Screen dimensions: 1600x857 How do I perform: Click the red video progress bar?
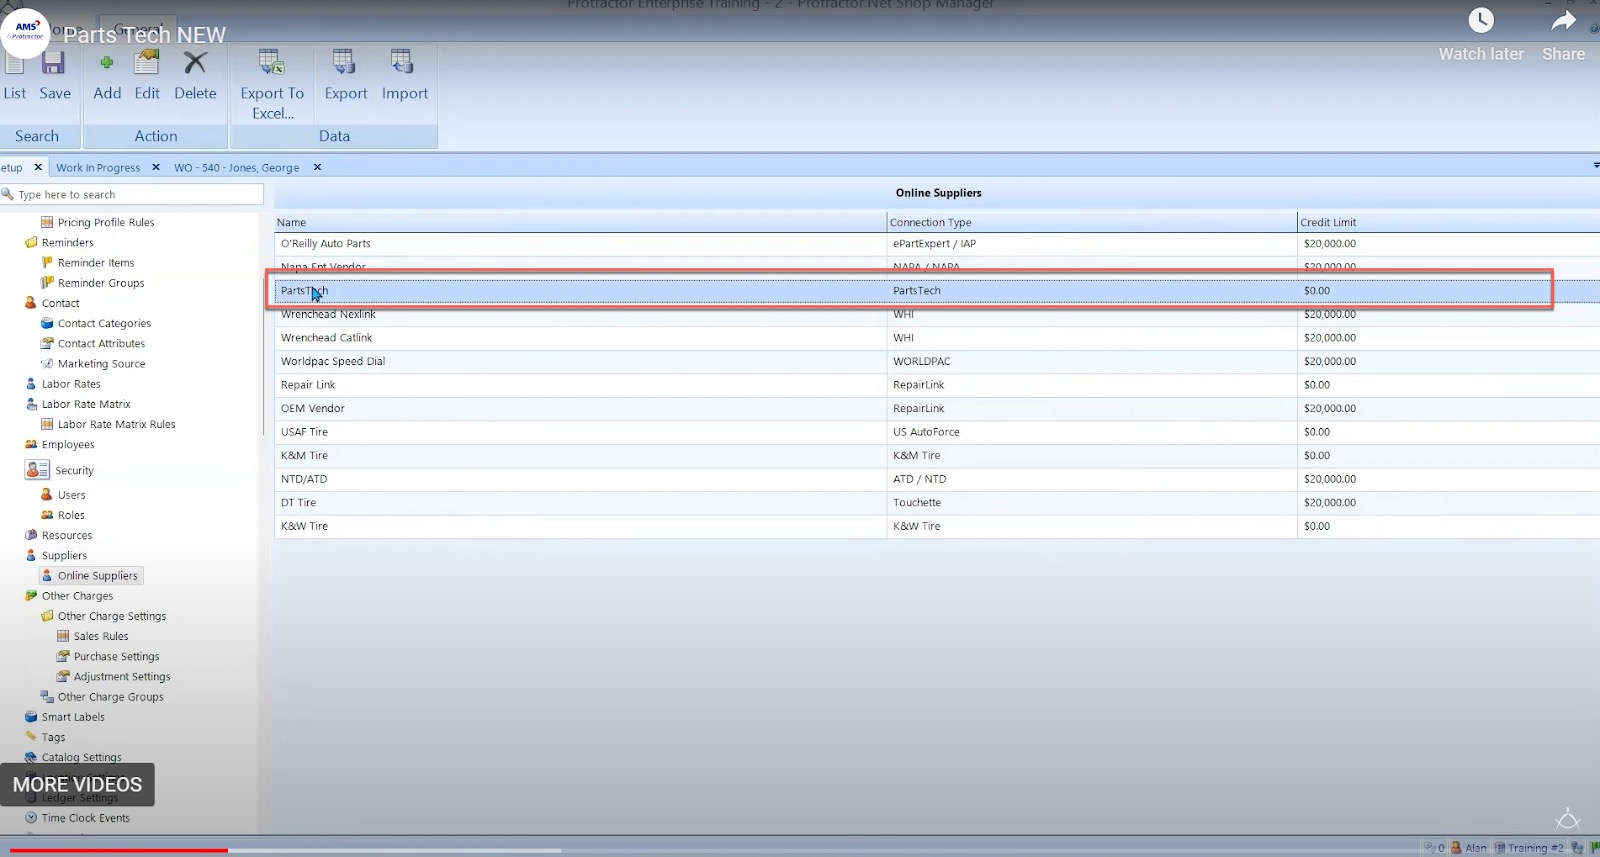[118, 851]
